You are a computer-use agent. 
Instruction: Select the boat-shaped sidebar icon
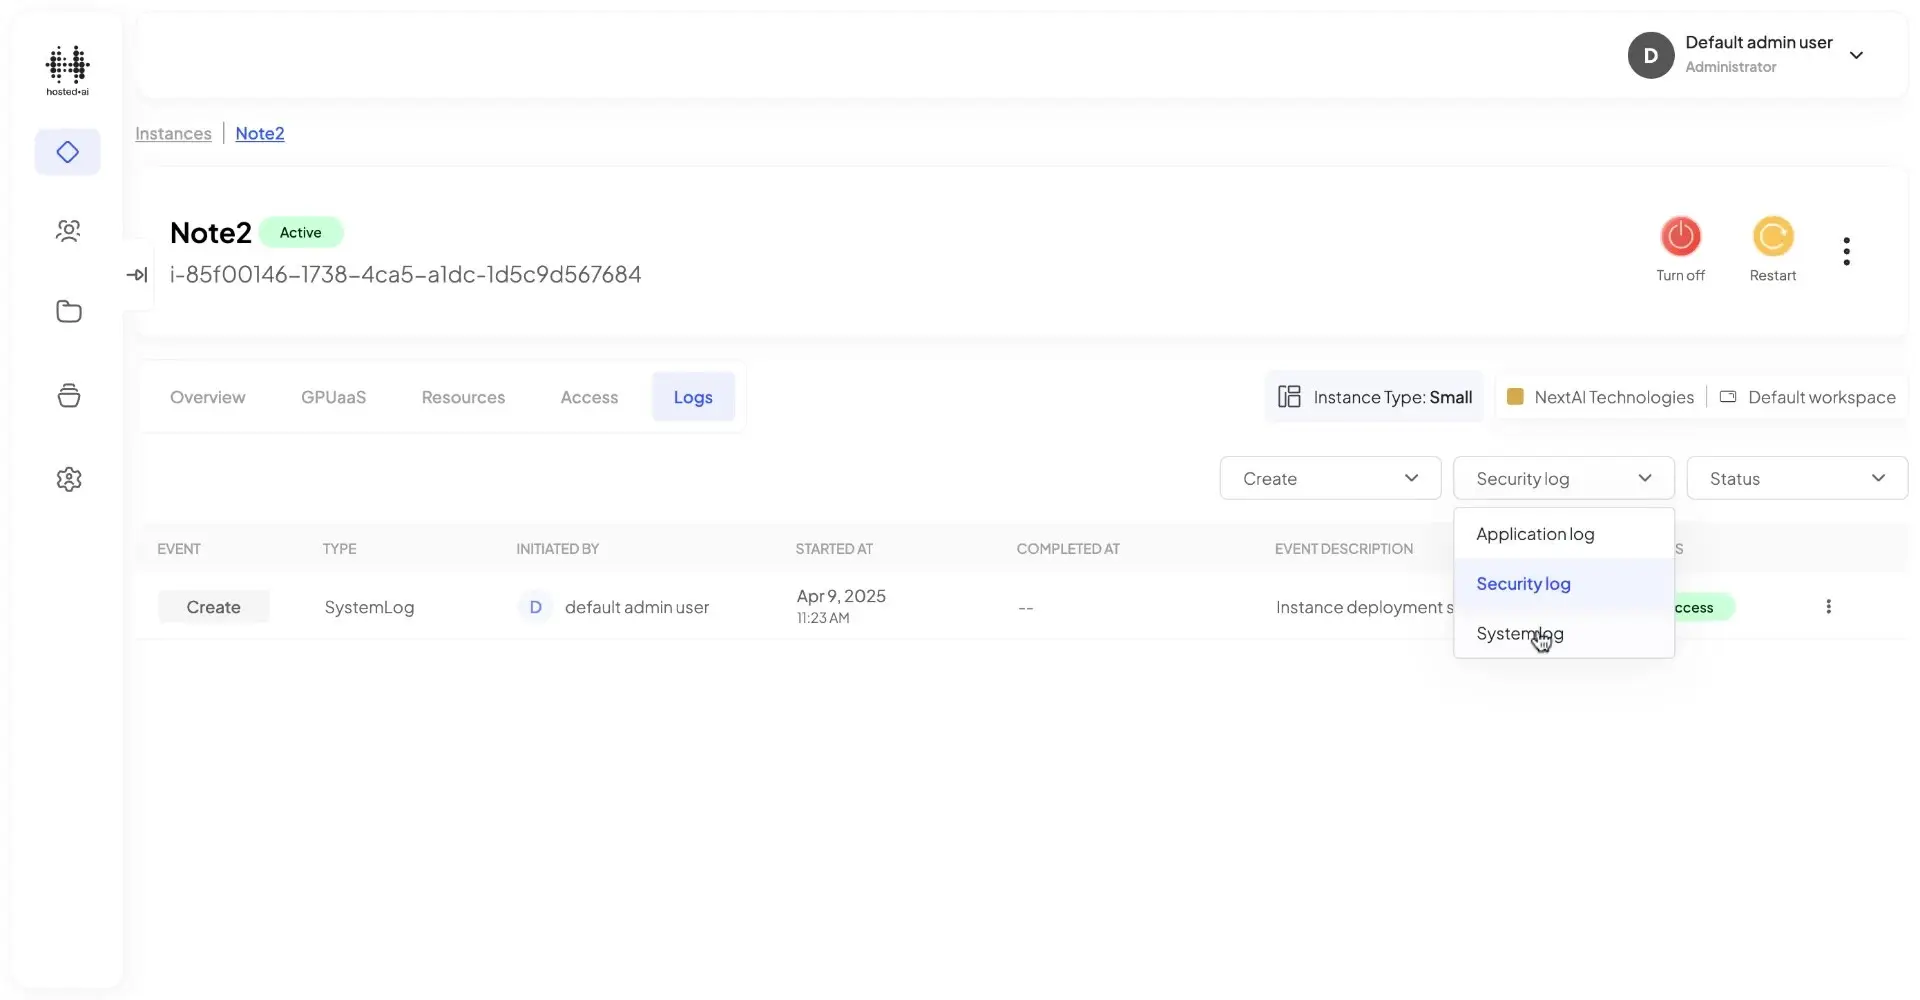click(x=67, y=395)
